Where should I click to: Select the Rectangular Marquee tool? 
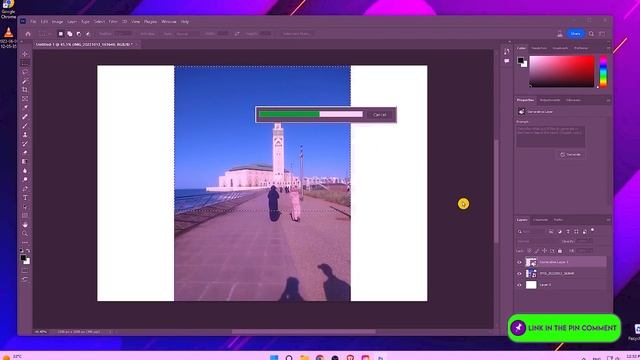25,63
